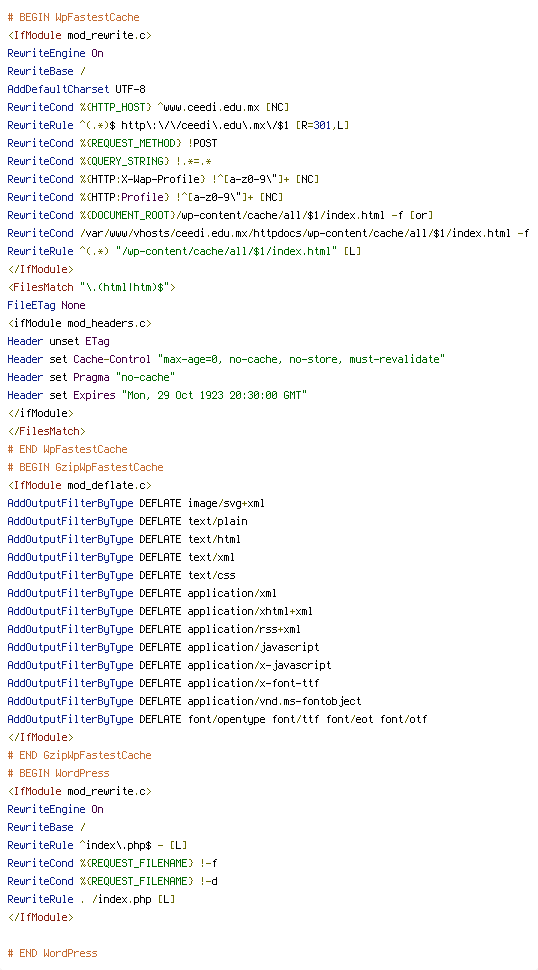Click the 'AddDefaultCharset UTF-8' line
The height and width of the screenshot is (970, 538).
coord(77,89)
